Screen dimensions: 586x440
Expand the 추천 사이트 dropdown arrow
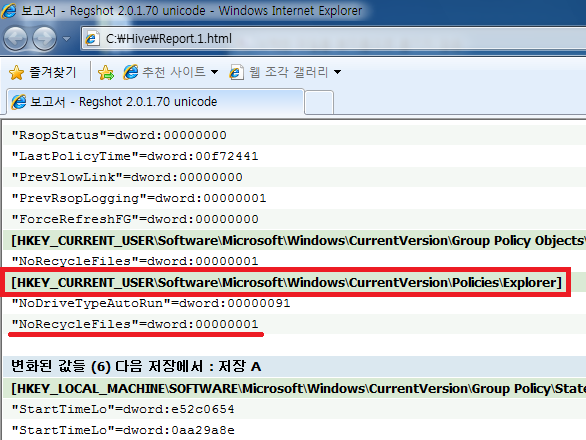[x=215, y=72]
